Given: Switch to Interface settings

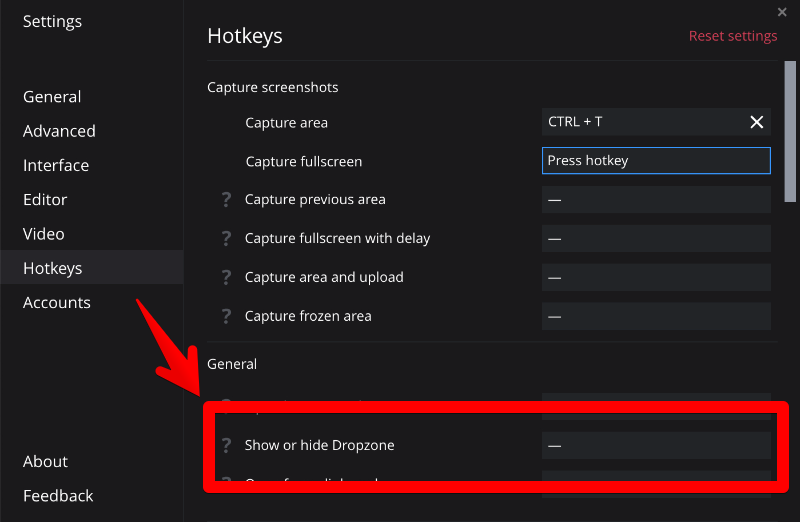Looking at the screenshot, I should [56, 165].
